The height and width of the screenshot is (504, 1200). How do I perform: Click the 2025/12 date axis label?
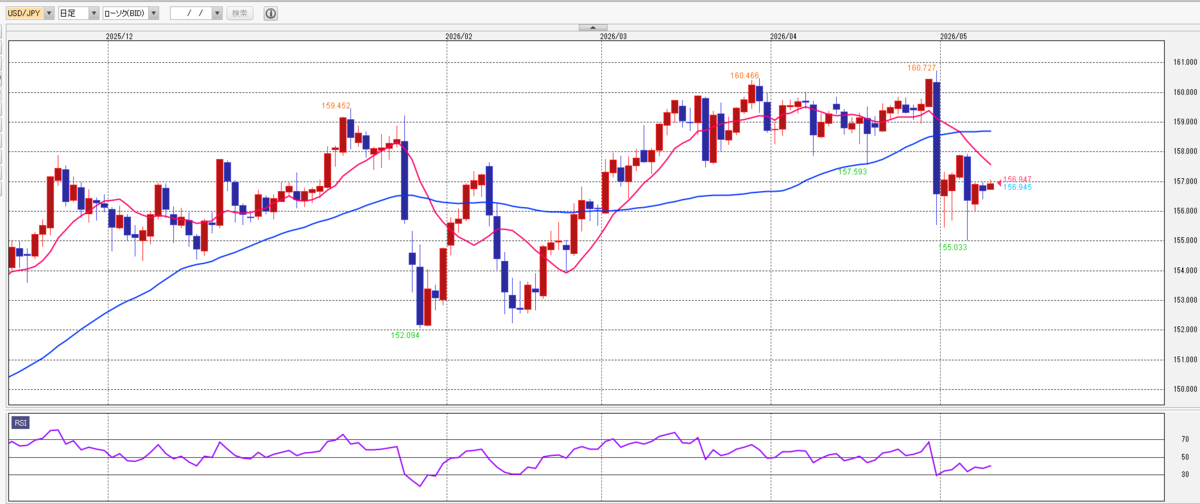(119, 35)
